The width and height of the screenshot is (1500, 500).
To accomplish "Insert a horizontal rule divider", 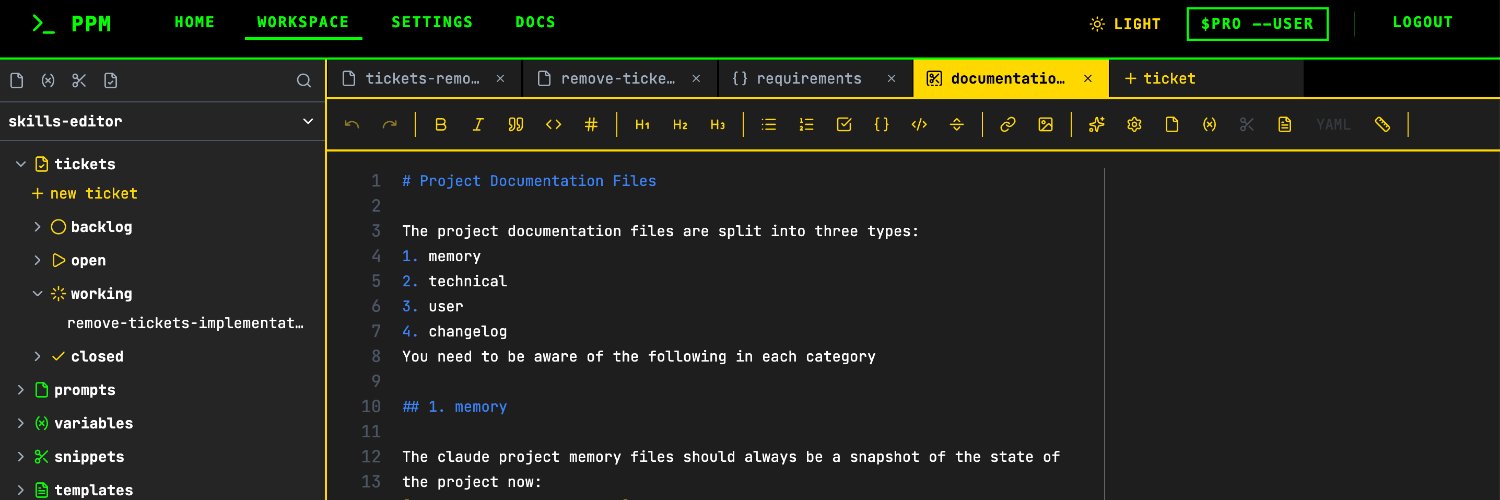I will (957, 125).
